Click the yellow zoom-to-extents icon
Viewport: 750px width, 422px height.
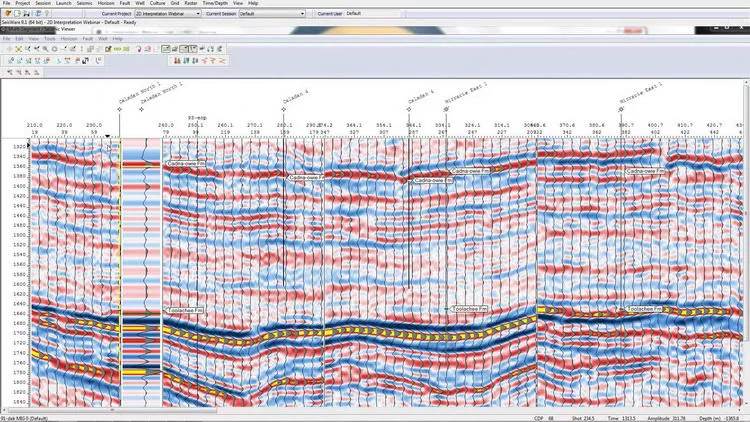[19, 49]
